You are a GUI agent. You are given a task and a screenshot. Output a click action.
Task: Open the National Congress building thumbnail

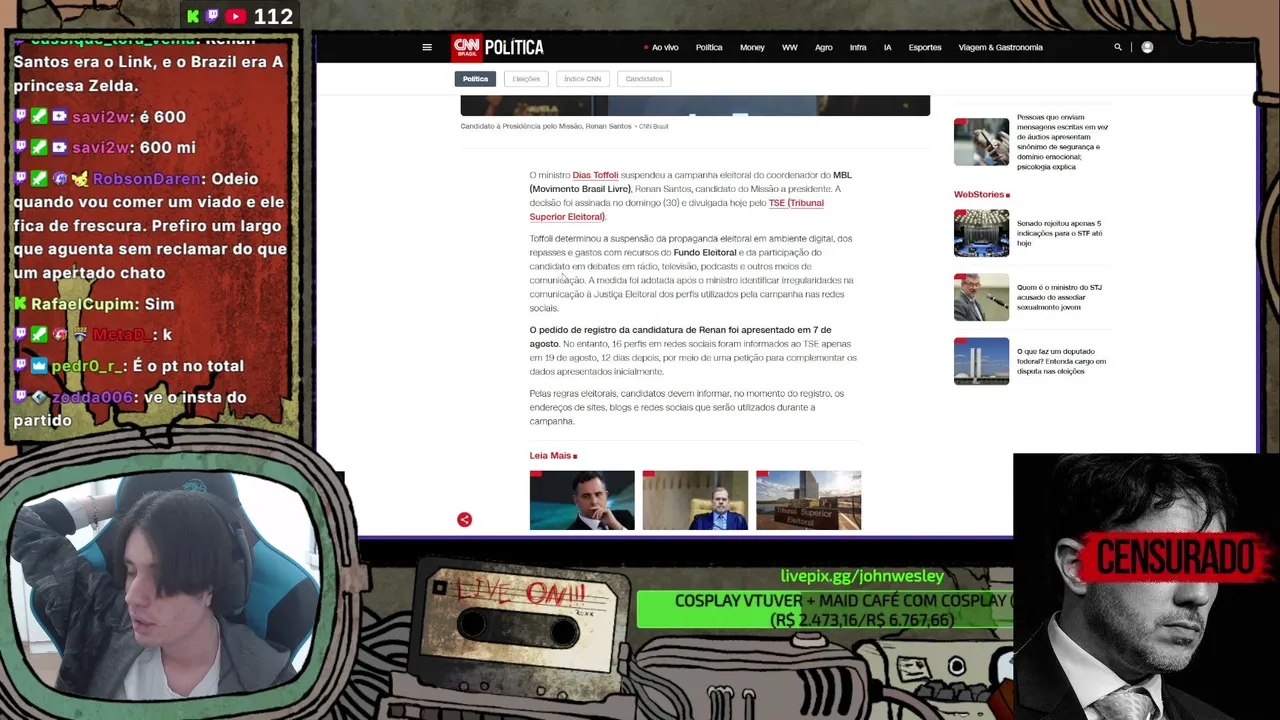[981, 361]
